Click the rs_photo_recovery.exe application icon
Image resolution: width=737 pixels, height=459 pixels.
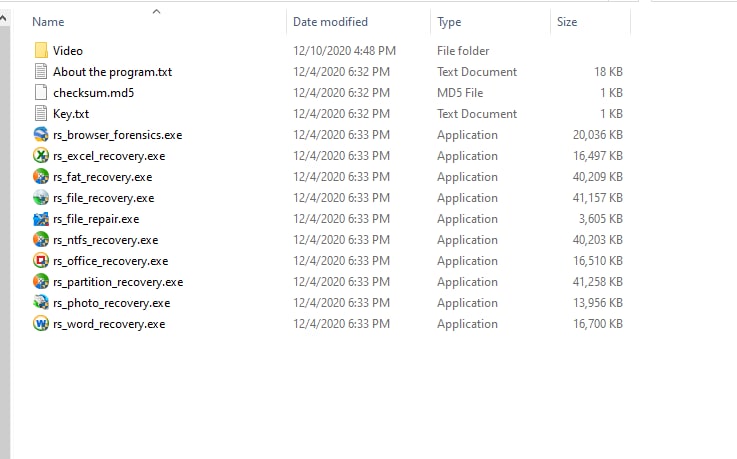(41, 303)
